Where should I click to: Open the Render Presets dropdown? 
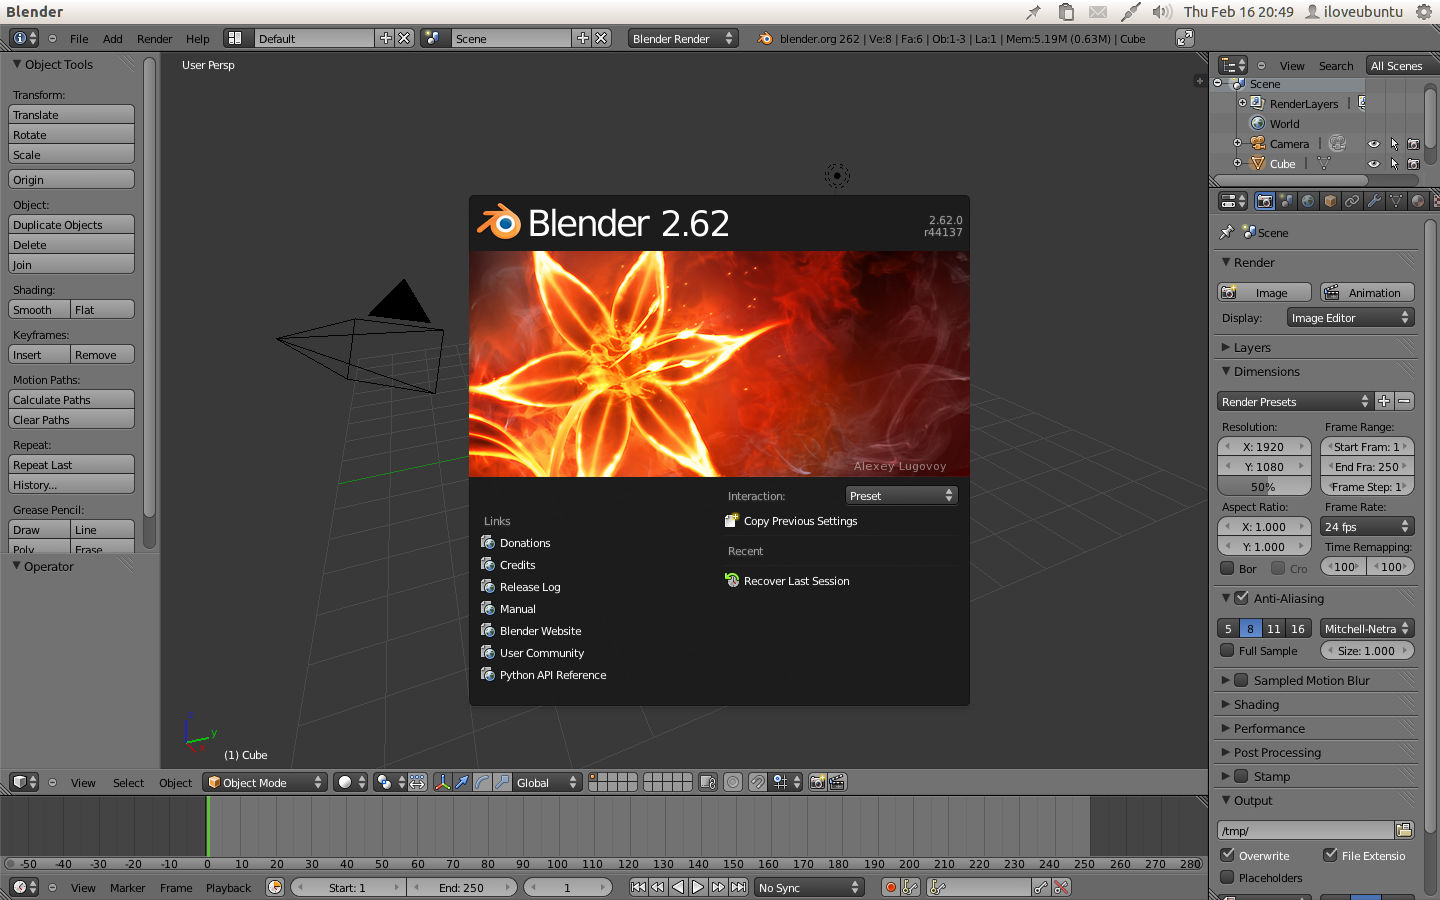pyautogui.click(x=1292, y=401)
